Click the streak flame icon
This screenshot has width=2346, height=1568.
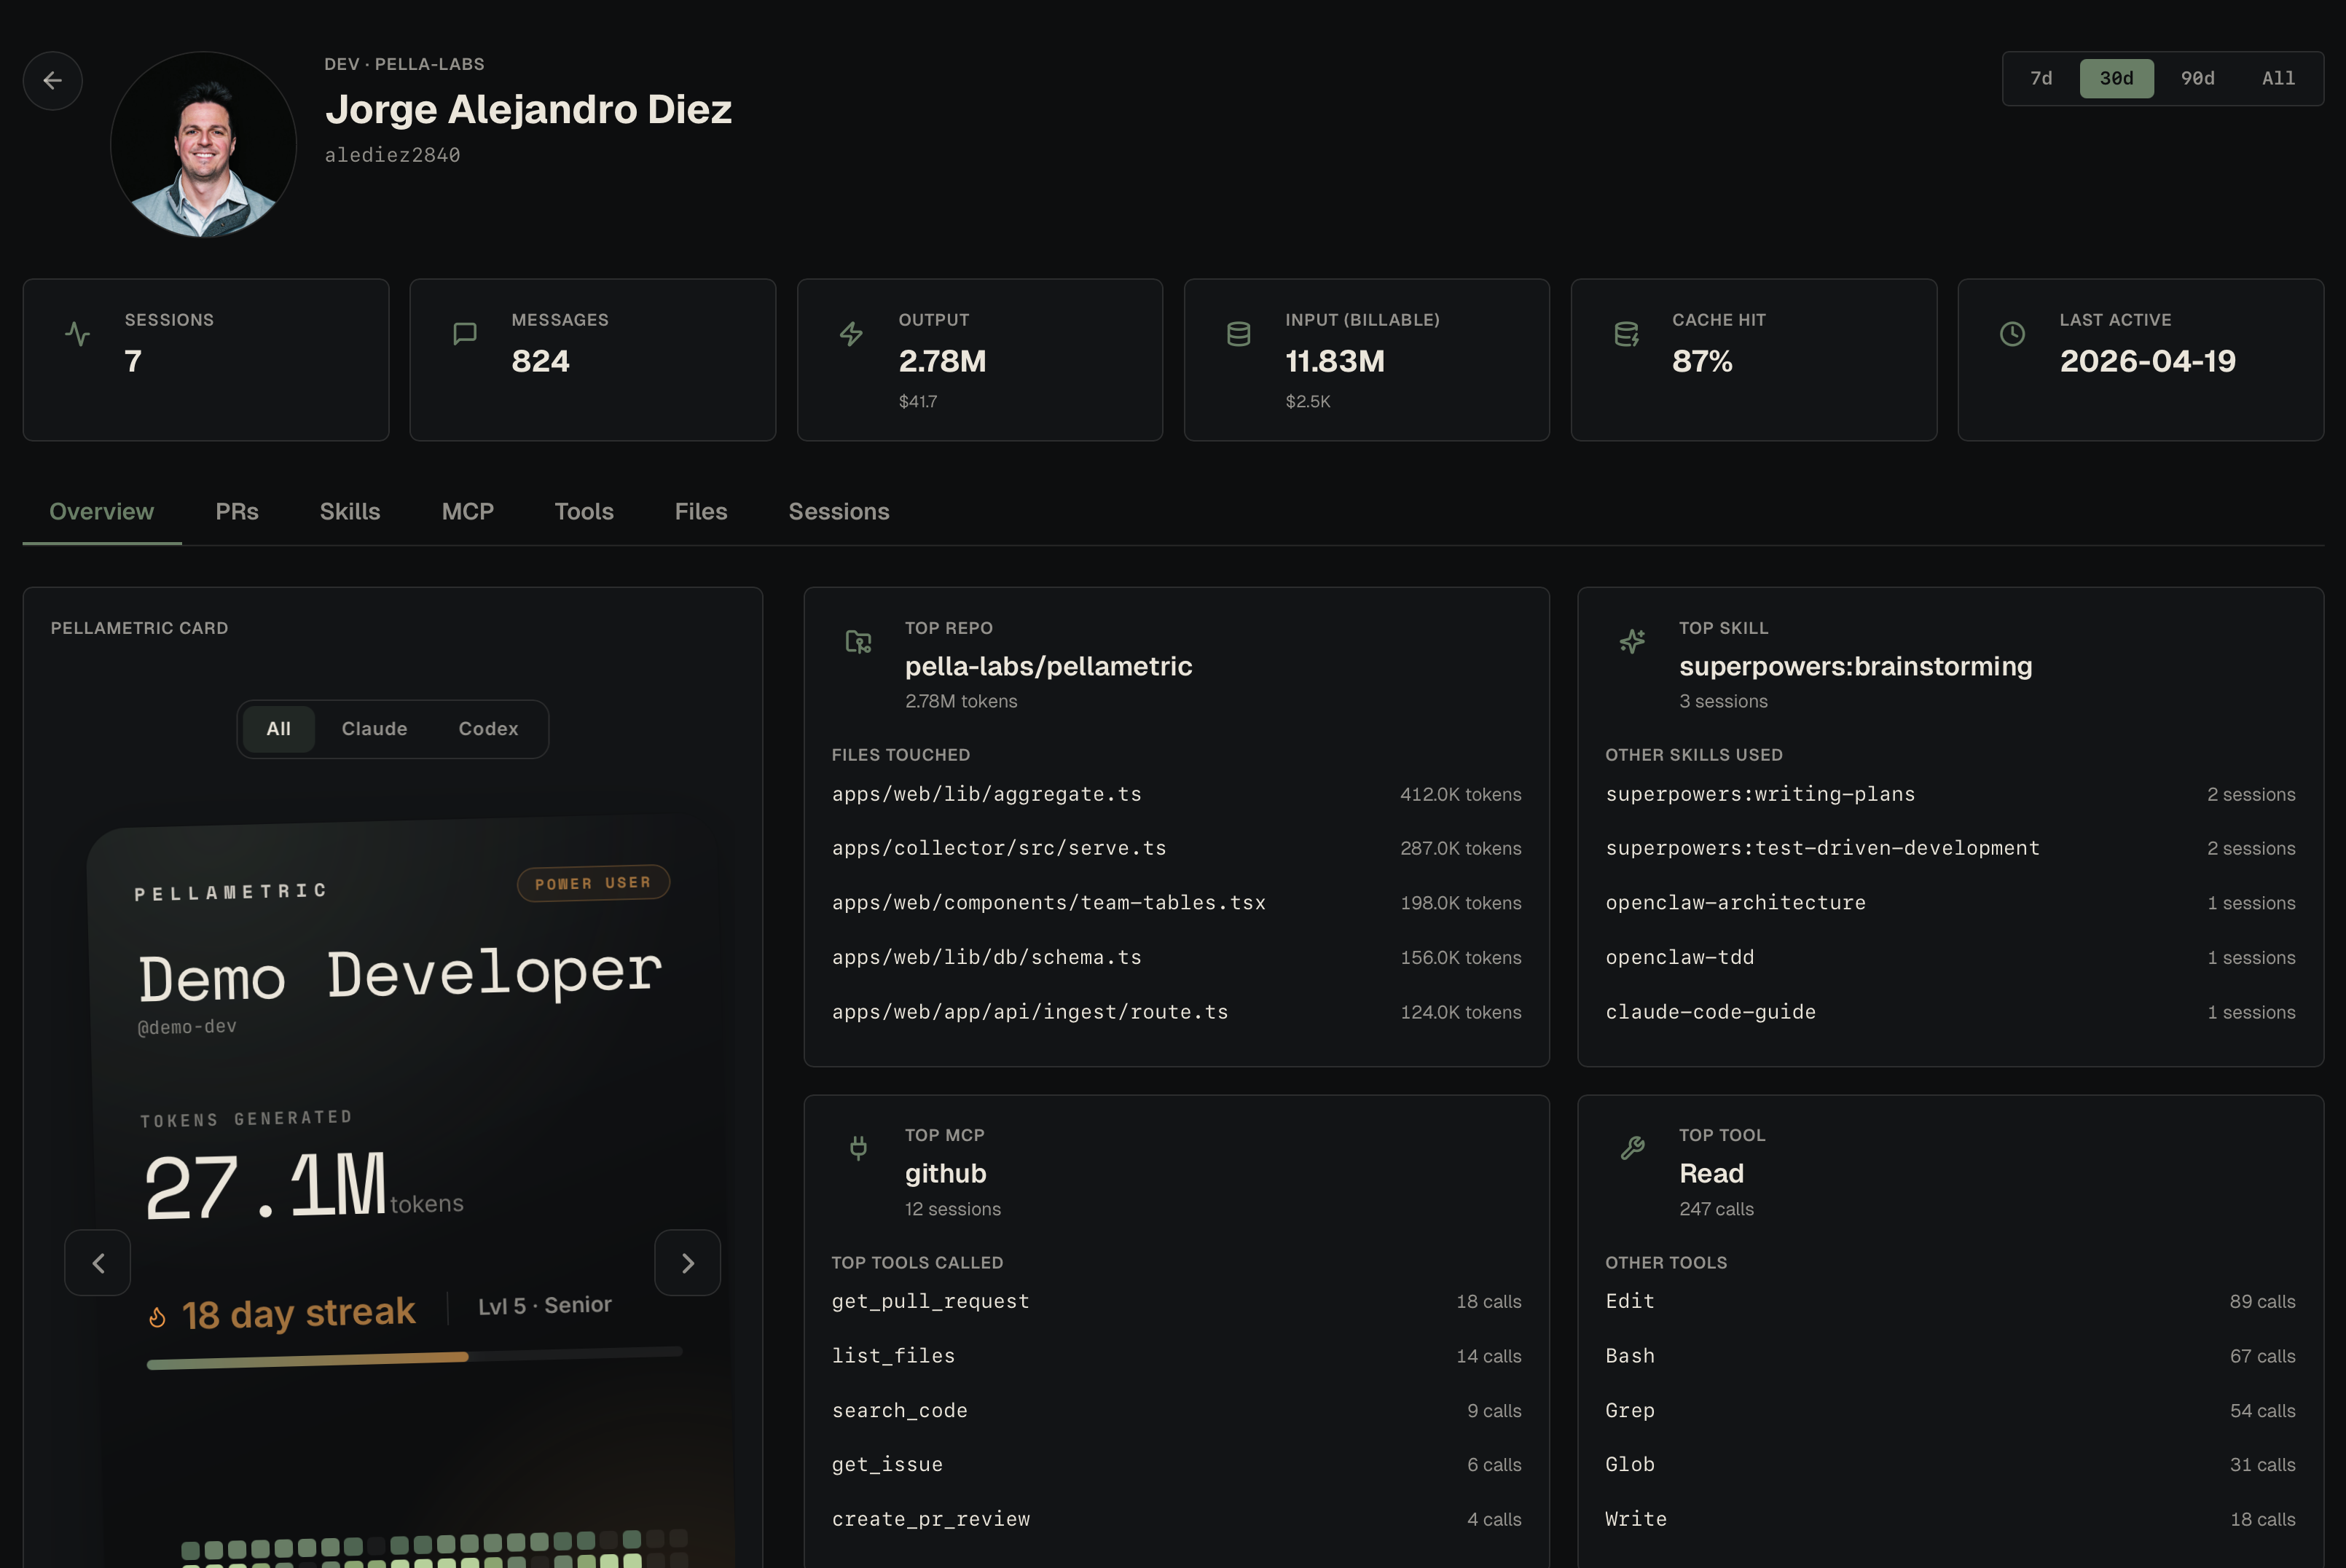(x=157, y=1317)
